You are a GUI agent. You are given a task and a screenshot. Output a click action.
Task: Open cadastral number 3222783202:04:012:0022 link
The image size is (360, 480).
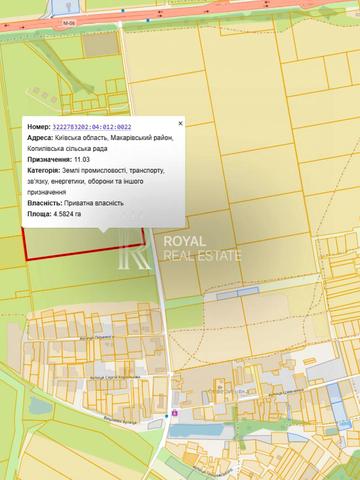pyautogui.click(x=92, y=127)
